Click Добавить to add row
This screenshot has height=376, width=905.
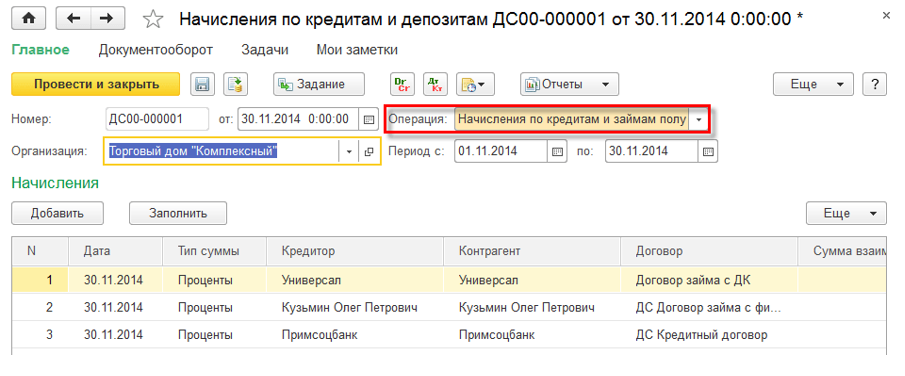[x=58, y=213]
